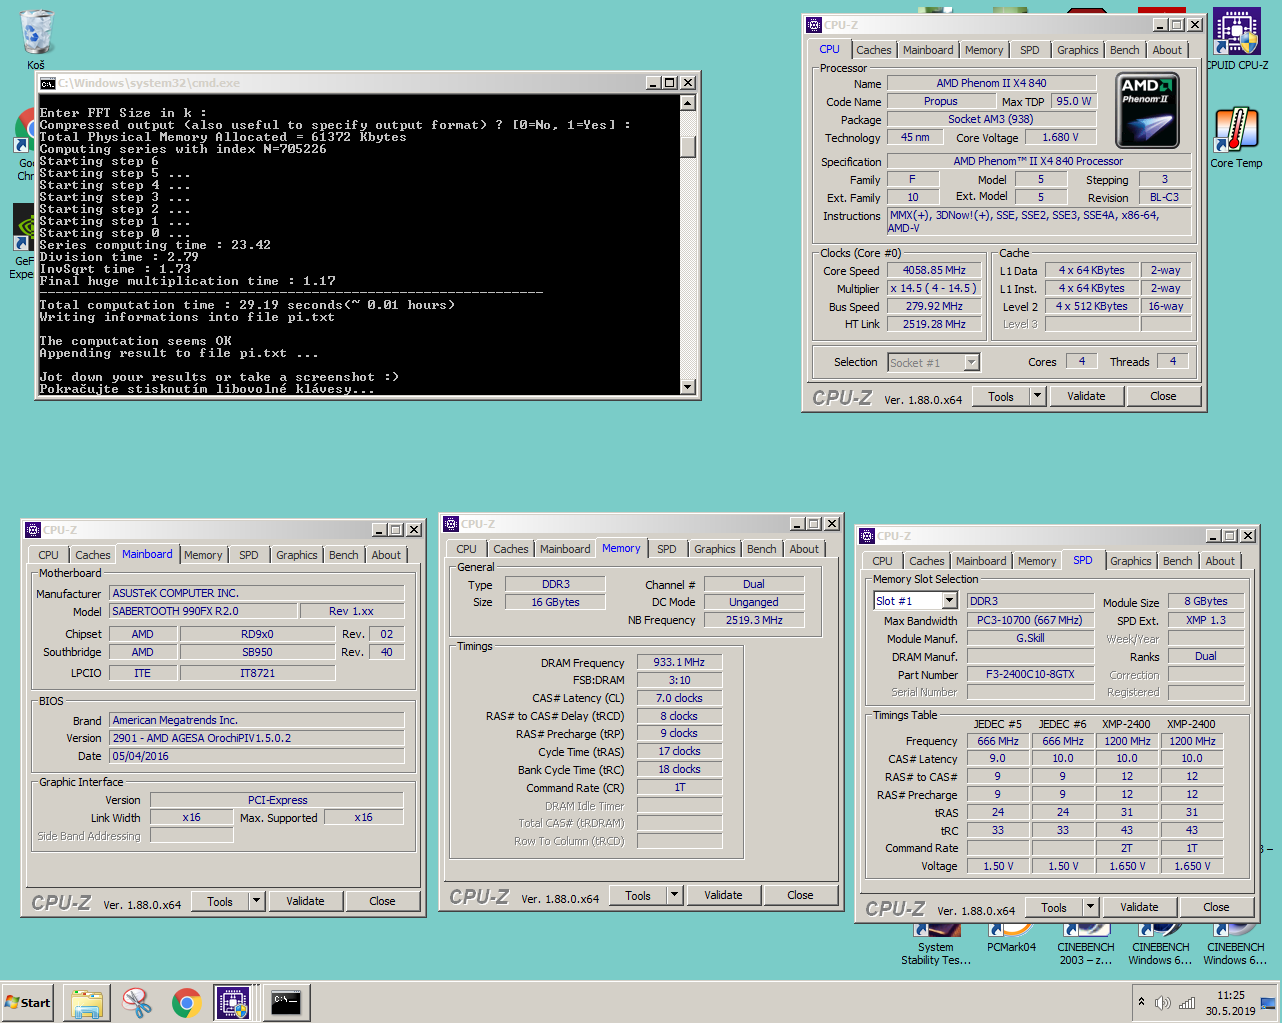Open Google Chrome from the taskbar

[x=186, y=1002]
